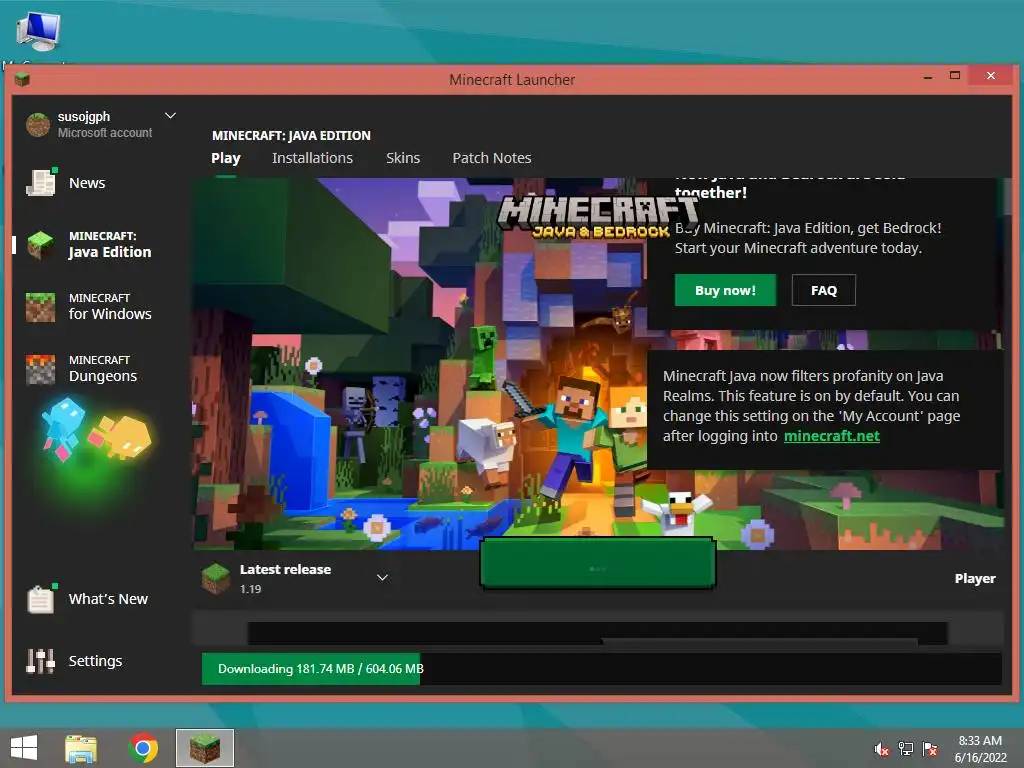Open the What's New clipboard icon
Image resolution: width=1024 pixels, height=768 pixels.
[x=41, y=598]
